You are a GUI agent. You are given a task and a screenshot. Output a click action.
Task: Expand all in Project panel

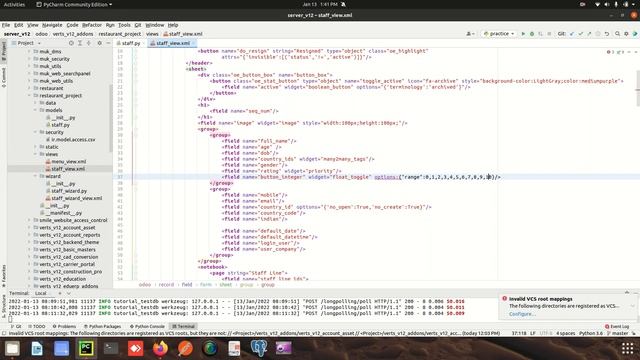point(80,43)
